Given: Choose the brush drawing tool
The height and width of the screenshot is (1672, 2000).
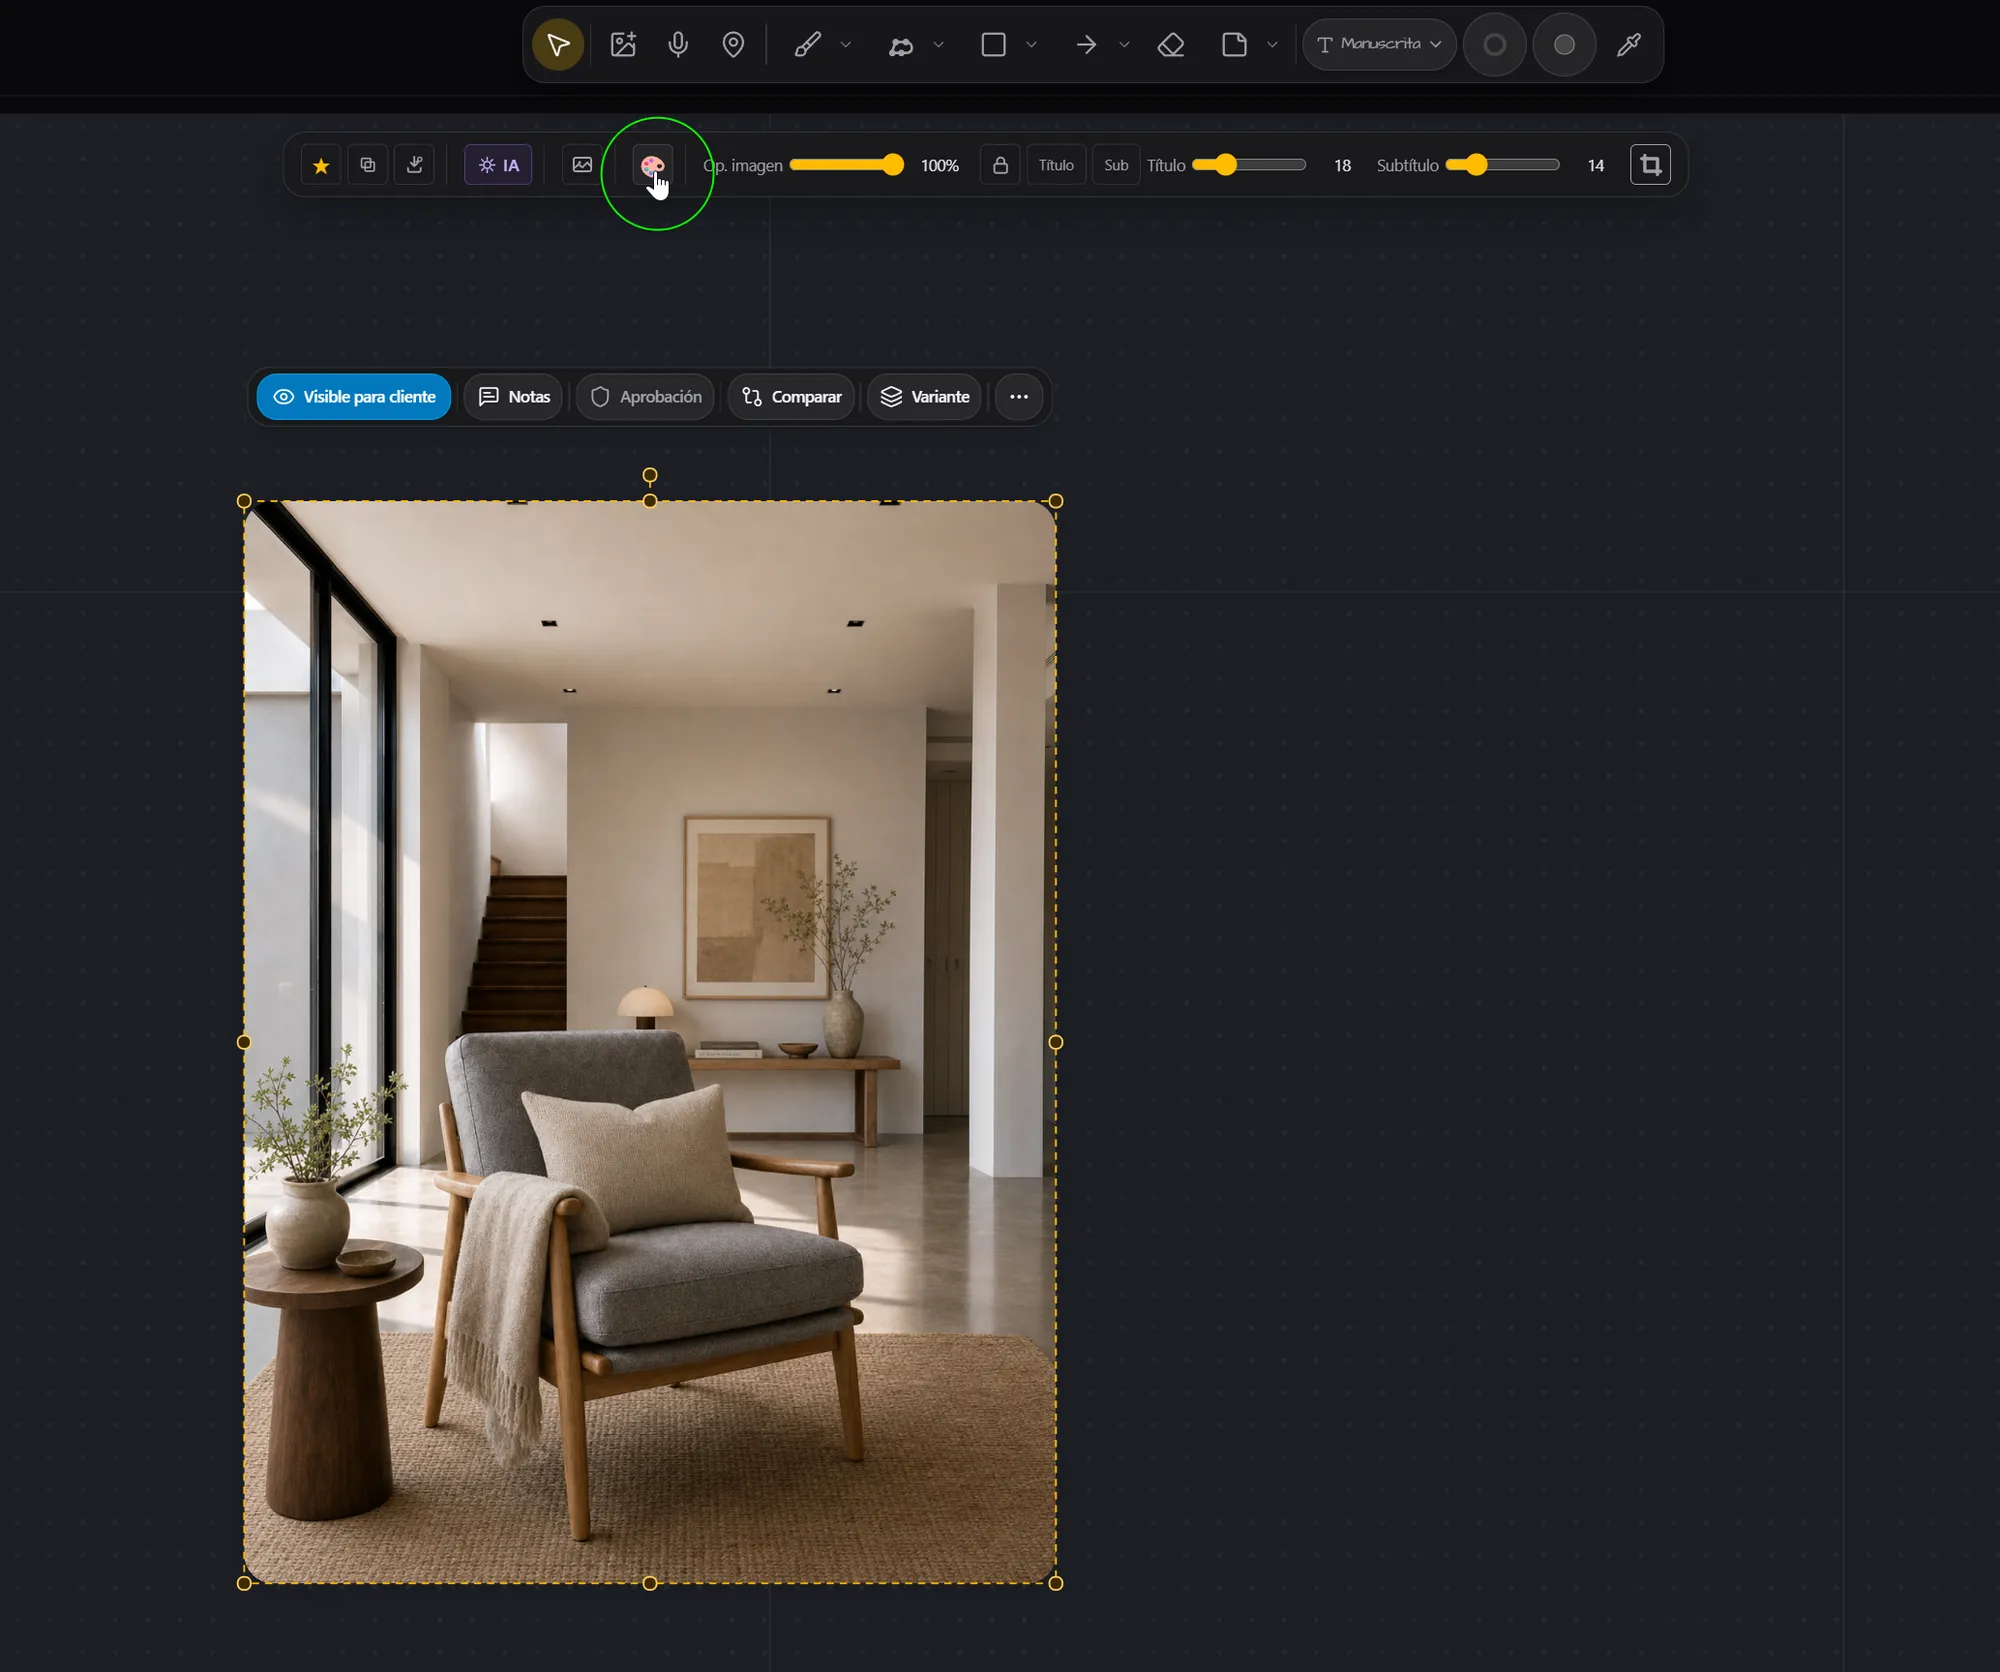Looking at the screenshot, I should coord(808,45).
